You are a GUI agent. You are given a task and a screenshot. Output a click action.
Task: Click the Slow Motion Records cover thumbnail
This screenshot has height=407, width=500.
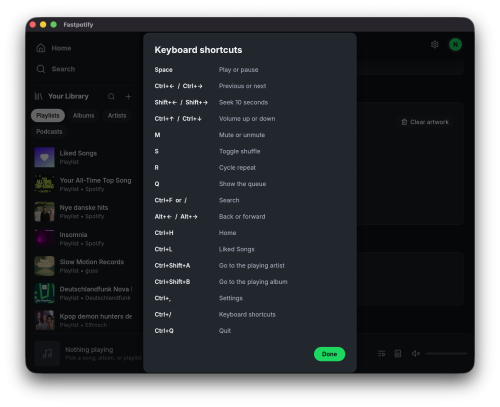pyautogui.click(x=44, y=266)
